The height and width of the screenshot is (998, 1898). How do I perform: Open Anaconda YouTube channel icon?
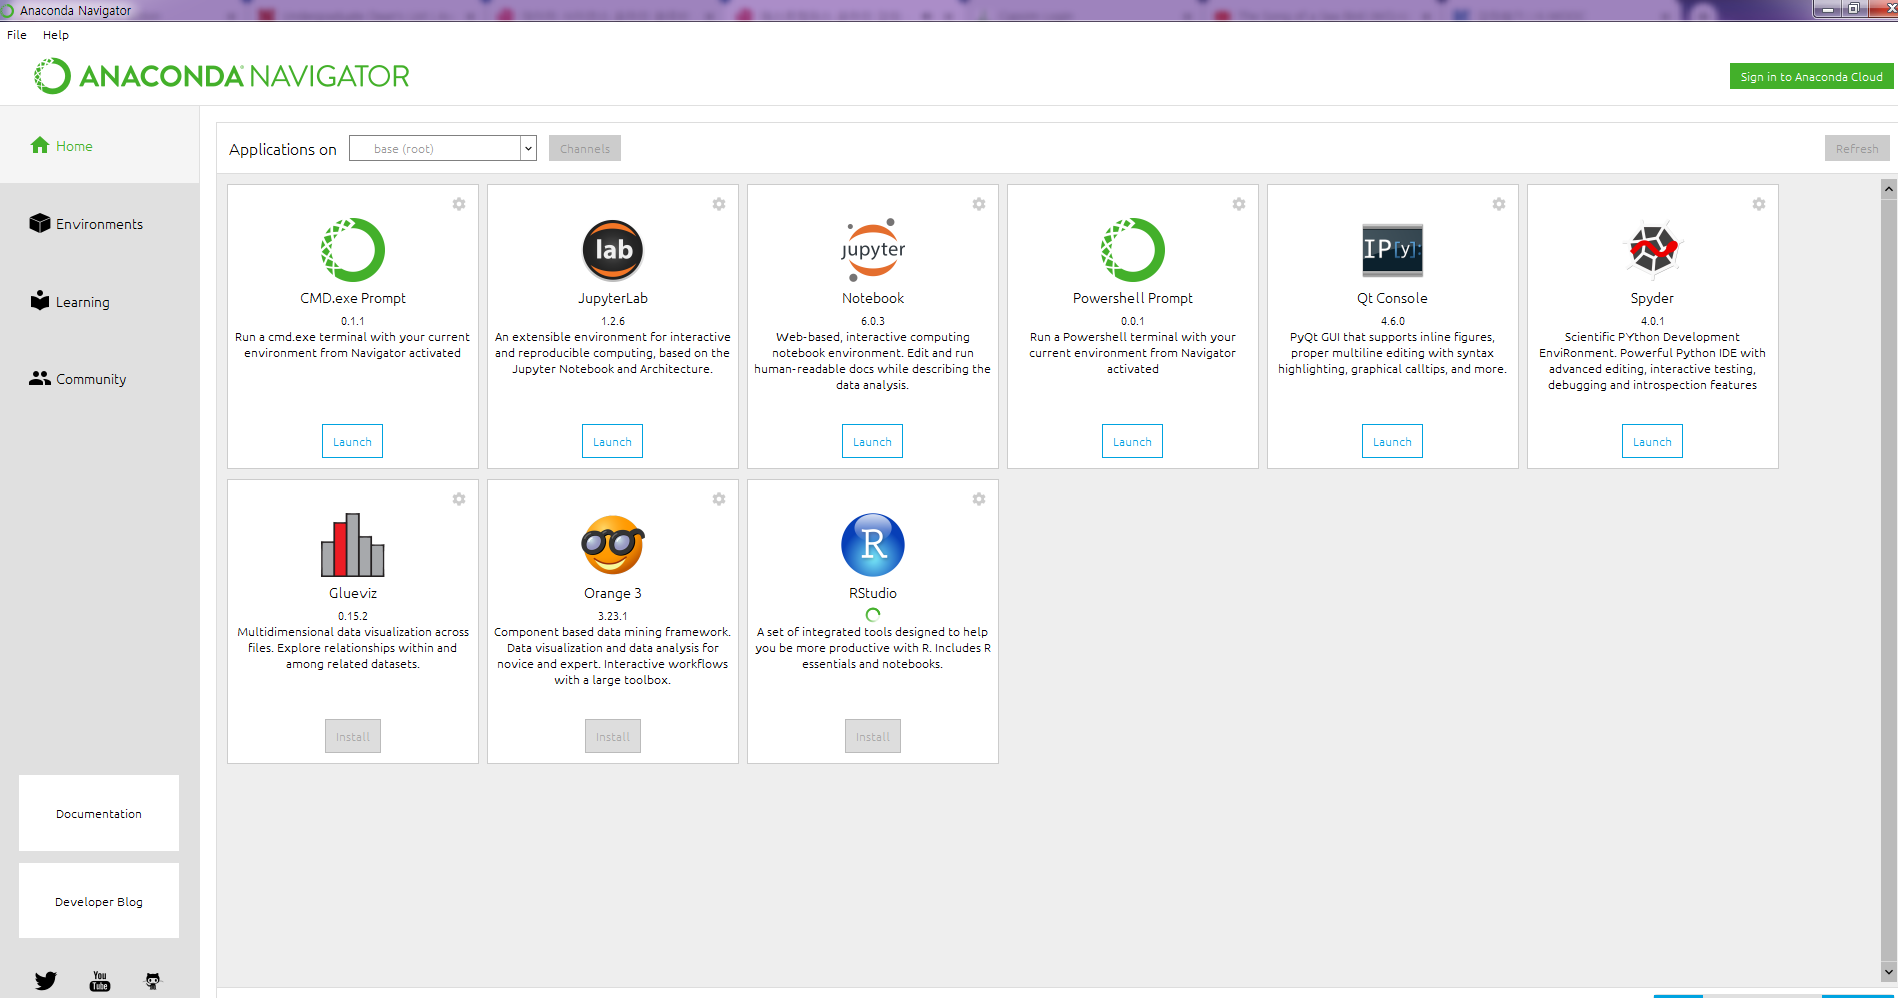100,981
